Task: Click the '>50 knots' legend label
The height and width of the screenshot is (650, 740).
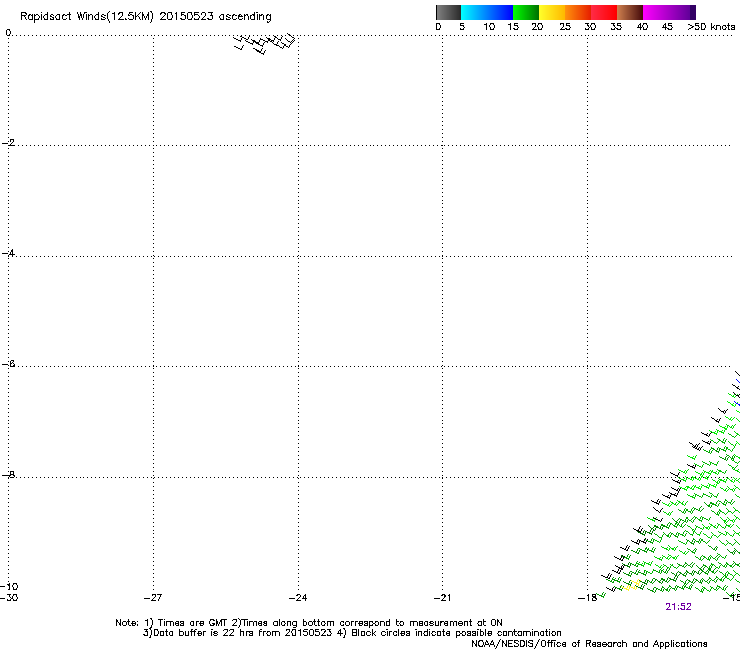Action: 711,27
